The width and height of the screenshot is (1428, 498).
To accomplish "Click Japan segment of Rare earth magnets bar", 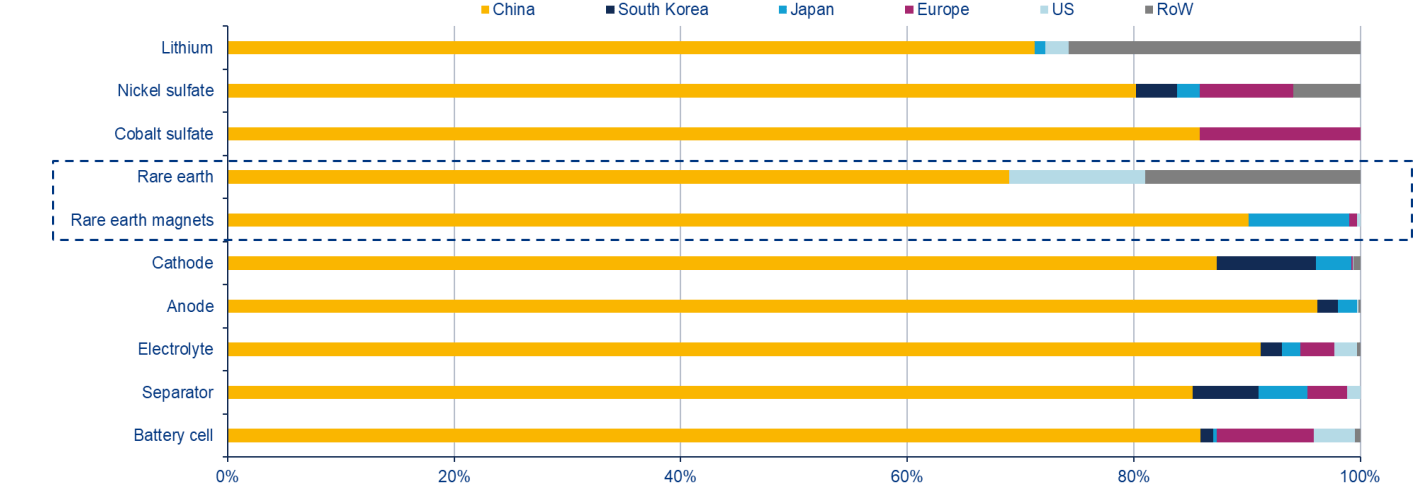I will tap(1298, 220).
